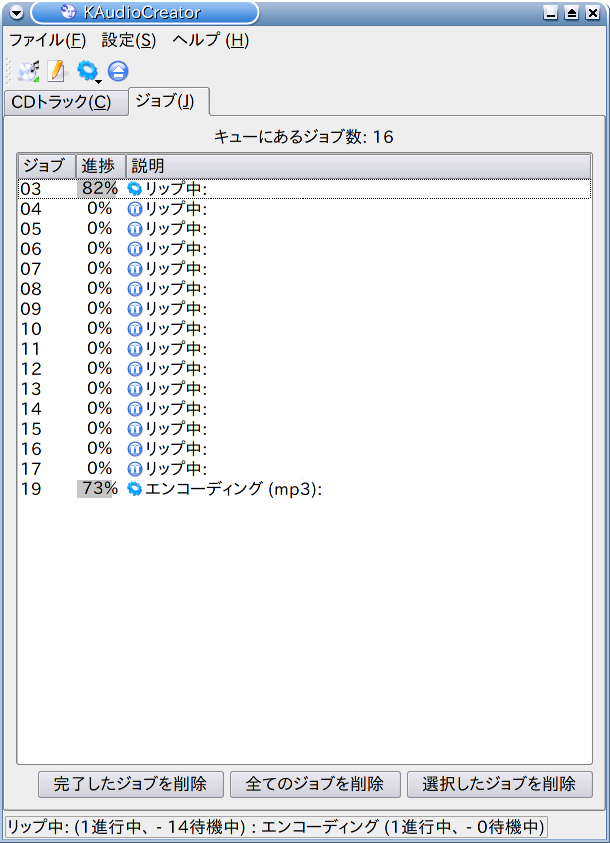Open the 設定(S) menu
Viewport: 610px width, 843px height.
click(129, 40)
